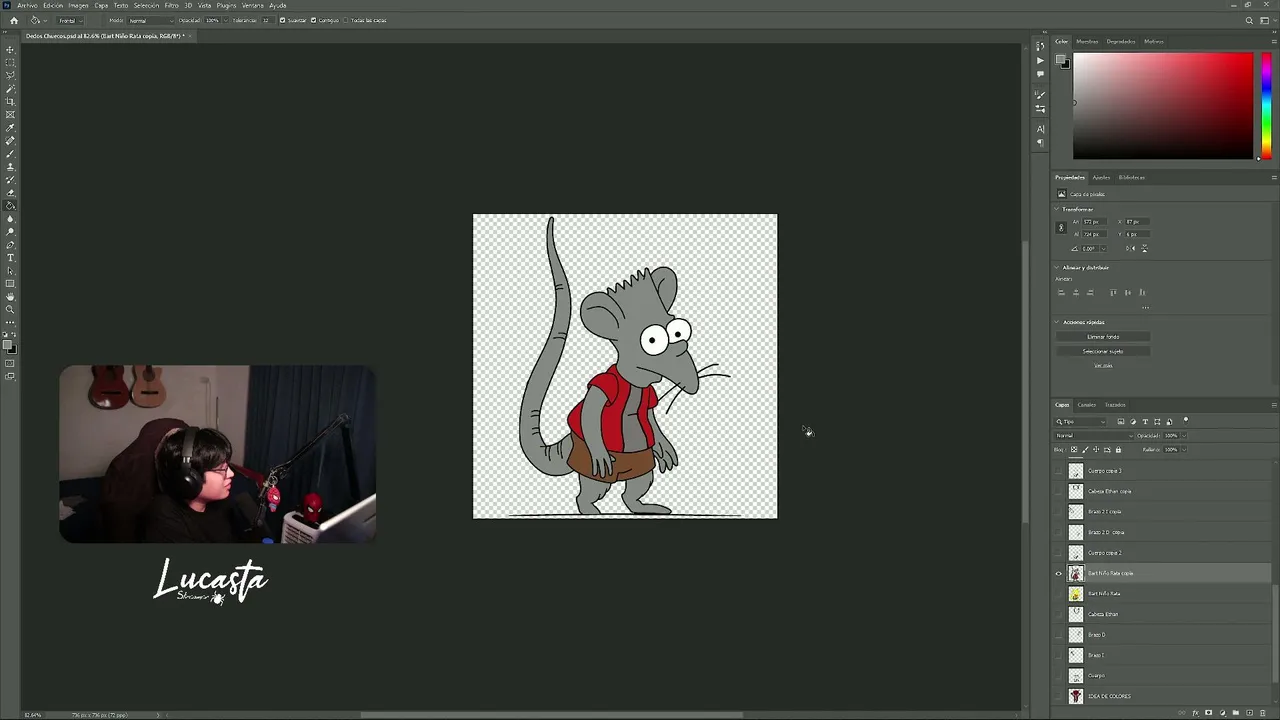The height and width of the screenshot is (720, 1280).
Task: Click the hue spectrum slider
Action: (x=1266, y=106)
